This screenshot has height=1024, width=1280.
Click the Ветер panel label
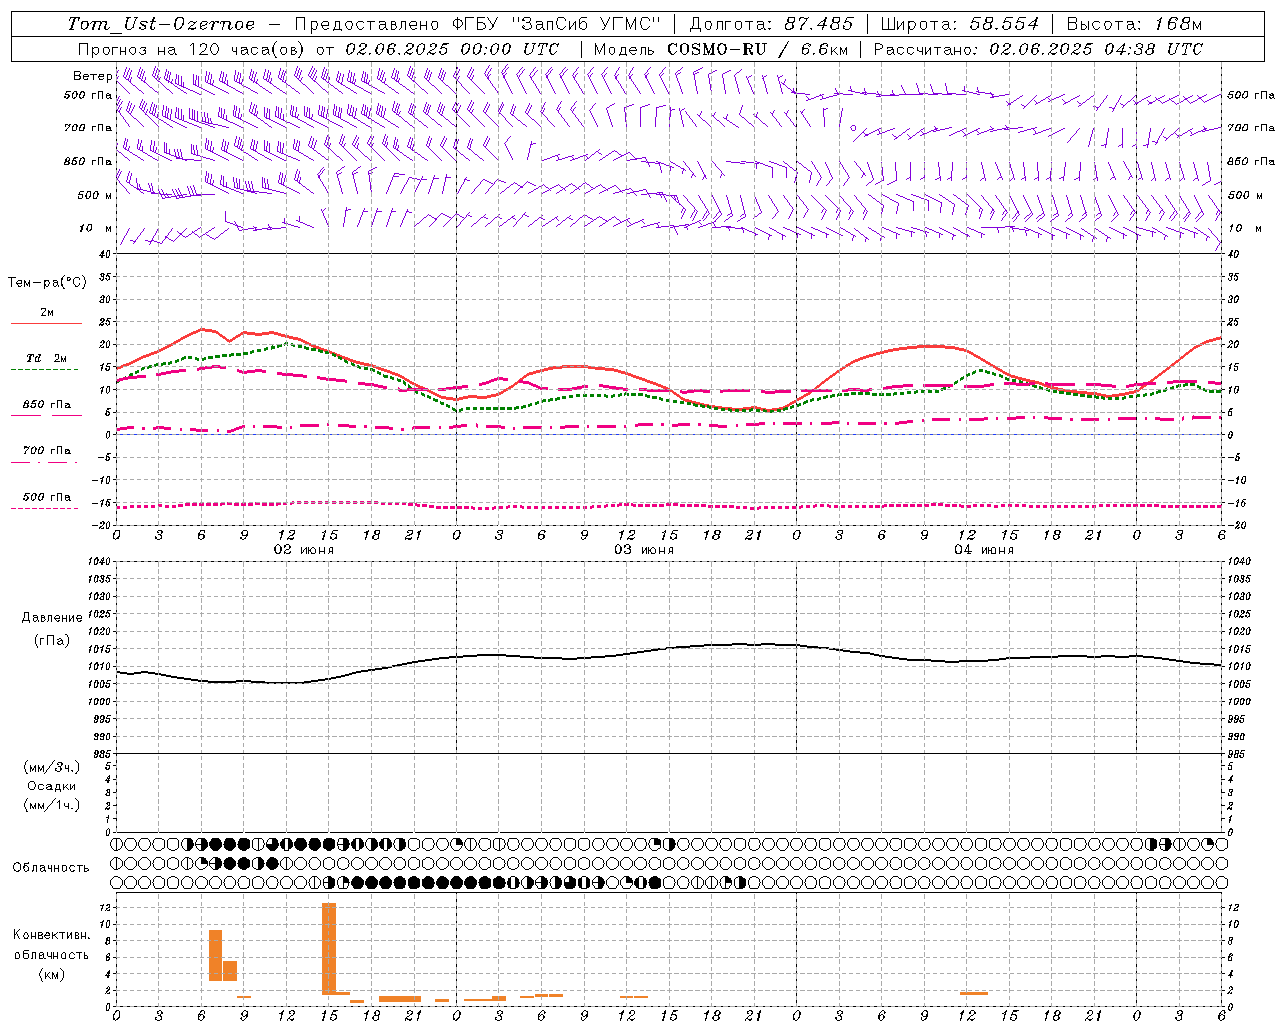[x=92, y=76]
